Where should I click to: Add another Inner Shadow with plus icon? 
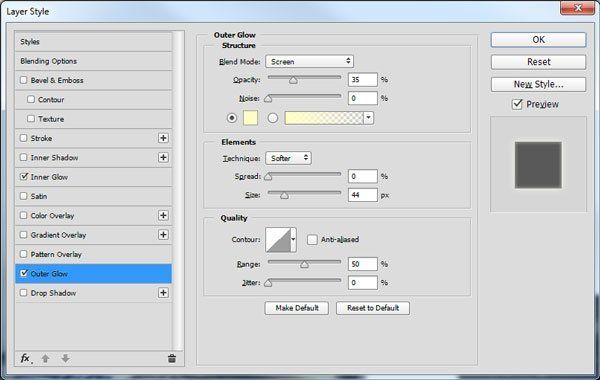click(x=163, y=157)
